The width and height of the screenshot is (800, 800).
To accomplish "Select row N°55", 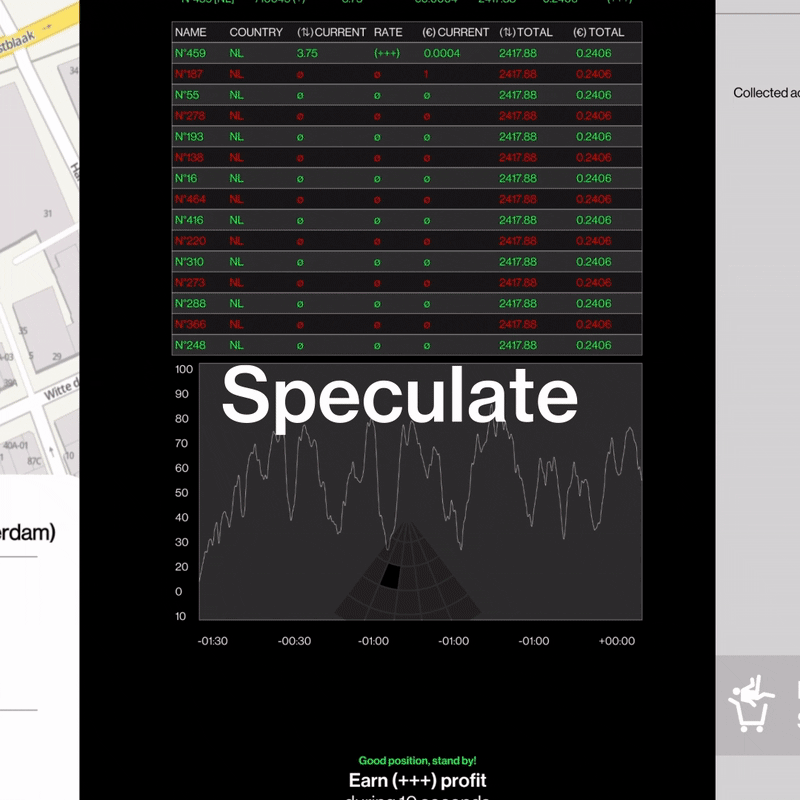I will tap(407, 95).
